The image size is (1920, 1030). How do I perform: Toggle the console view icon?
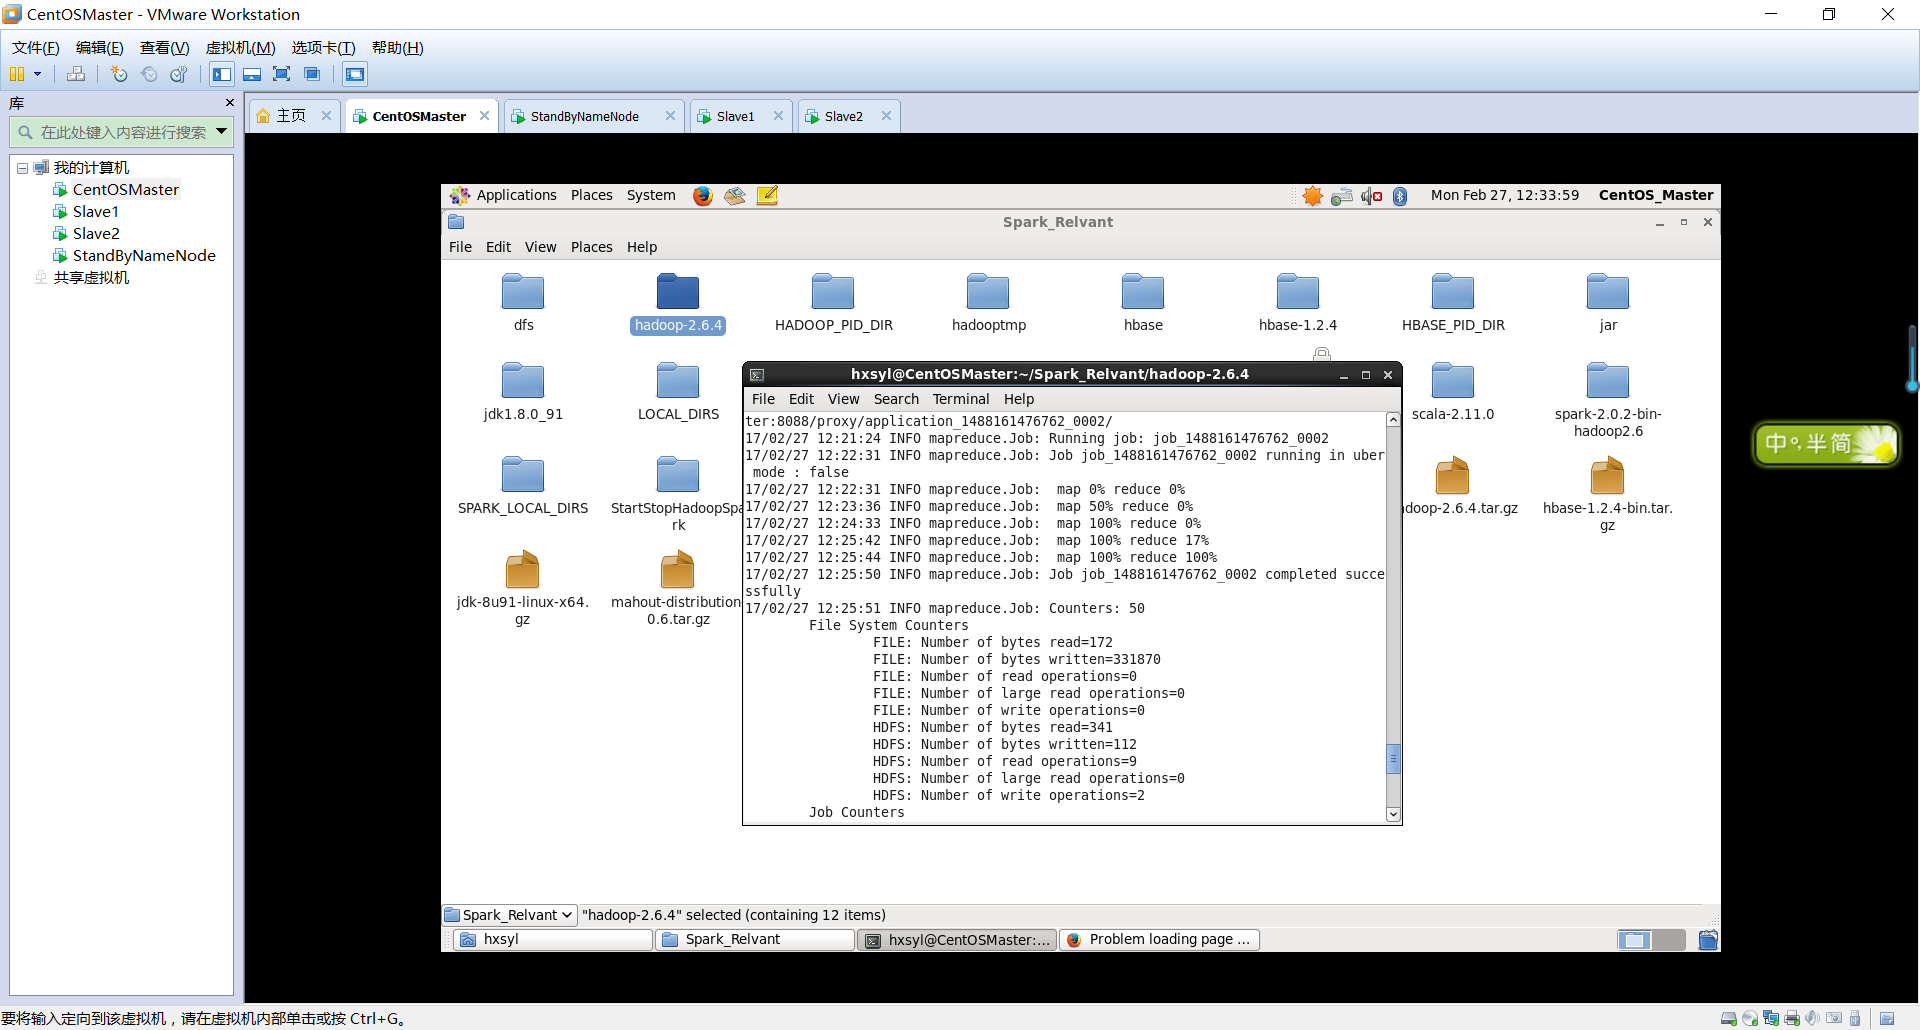click(x=355, y=74)
